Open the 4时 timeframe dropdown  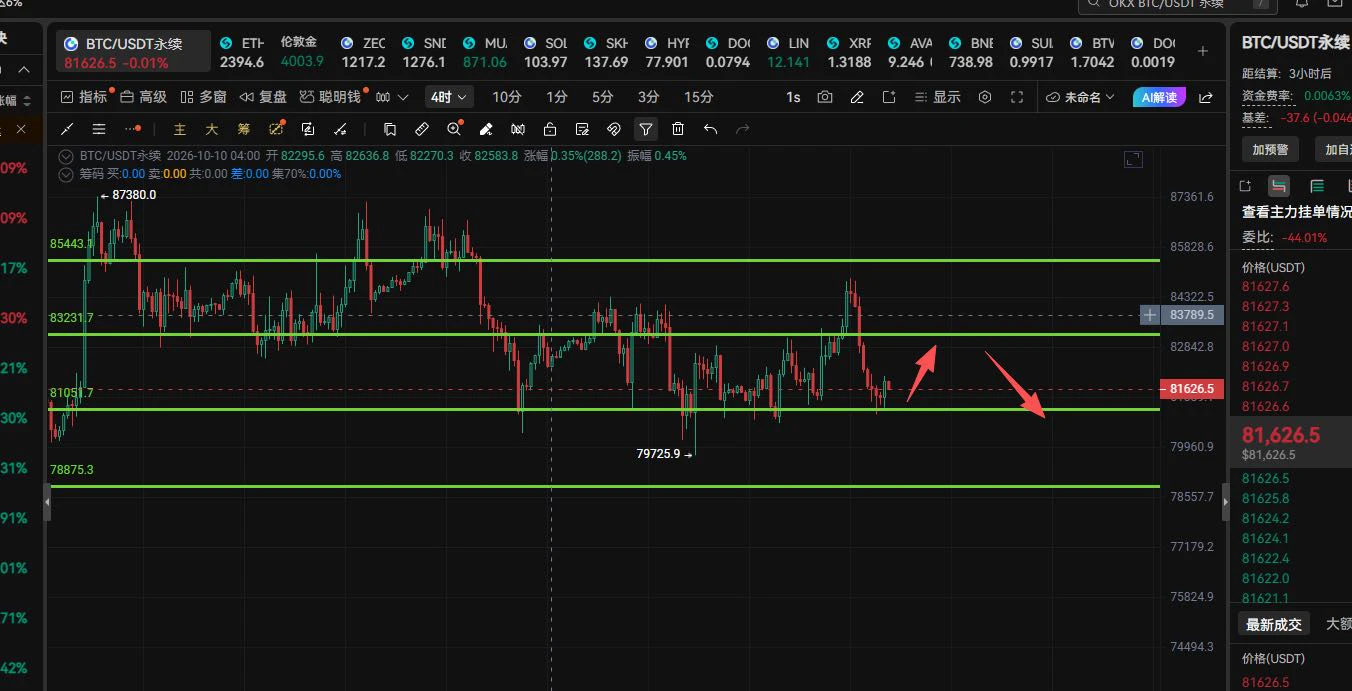tap(448, 97)
